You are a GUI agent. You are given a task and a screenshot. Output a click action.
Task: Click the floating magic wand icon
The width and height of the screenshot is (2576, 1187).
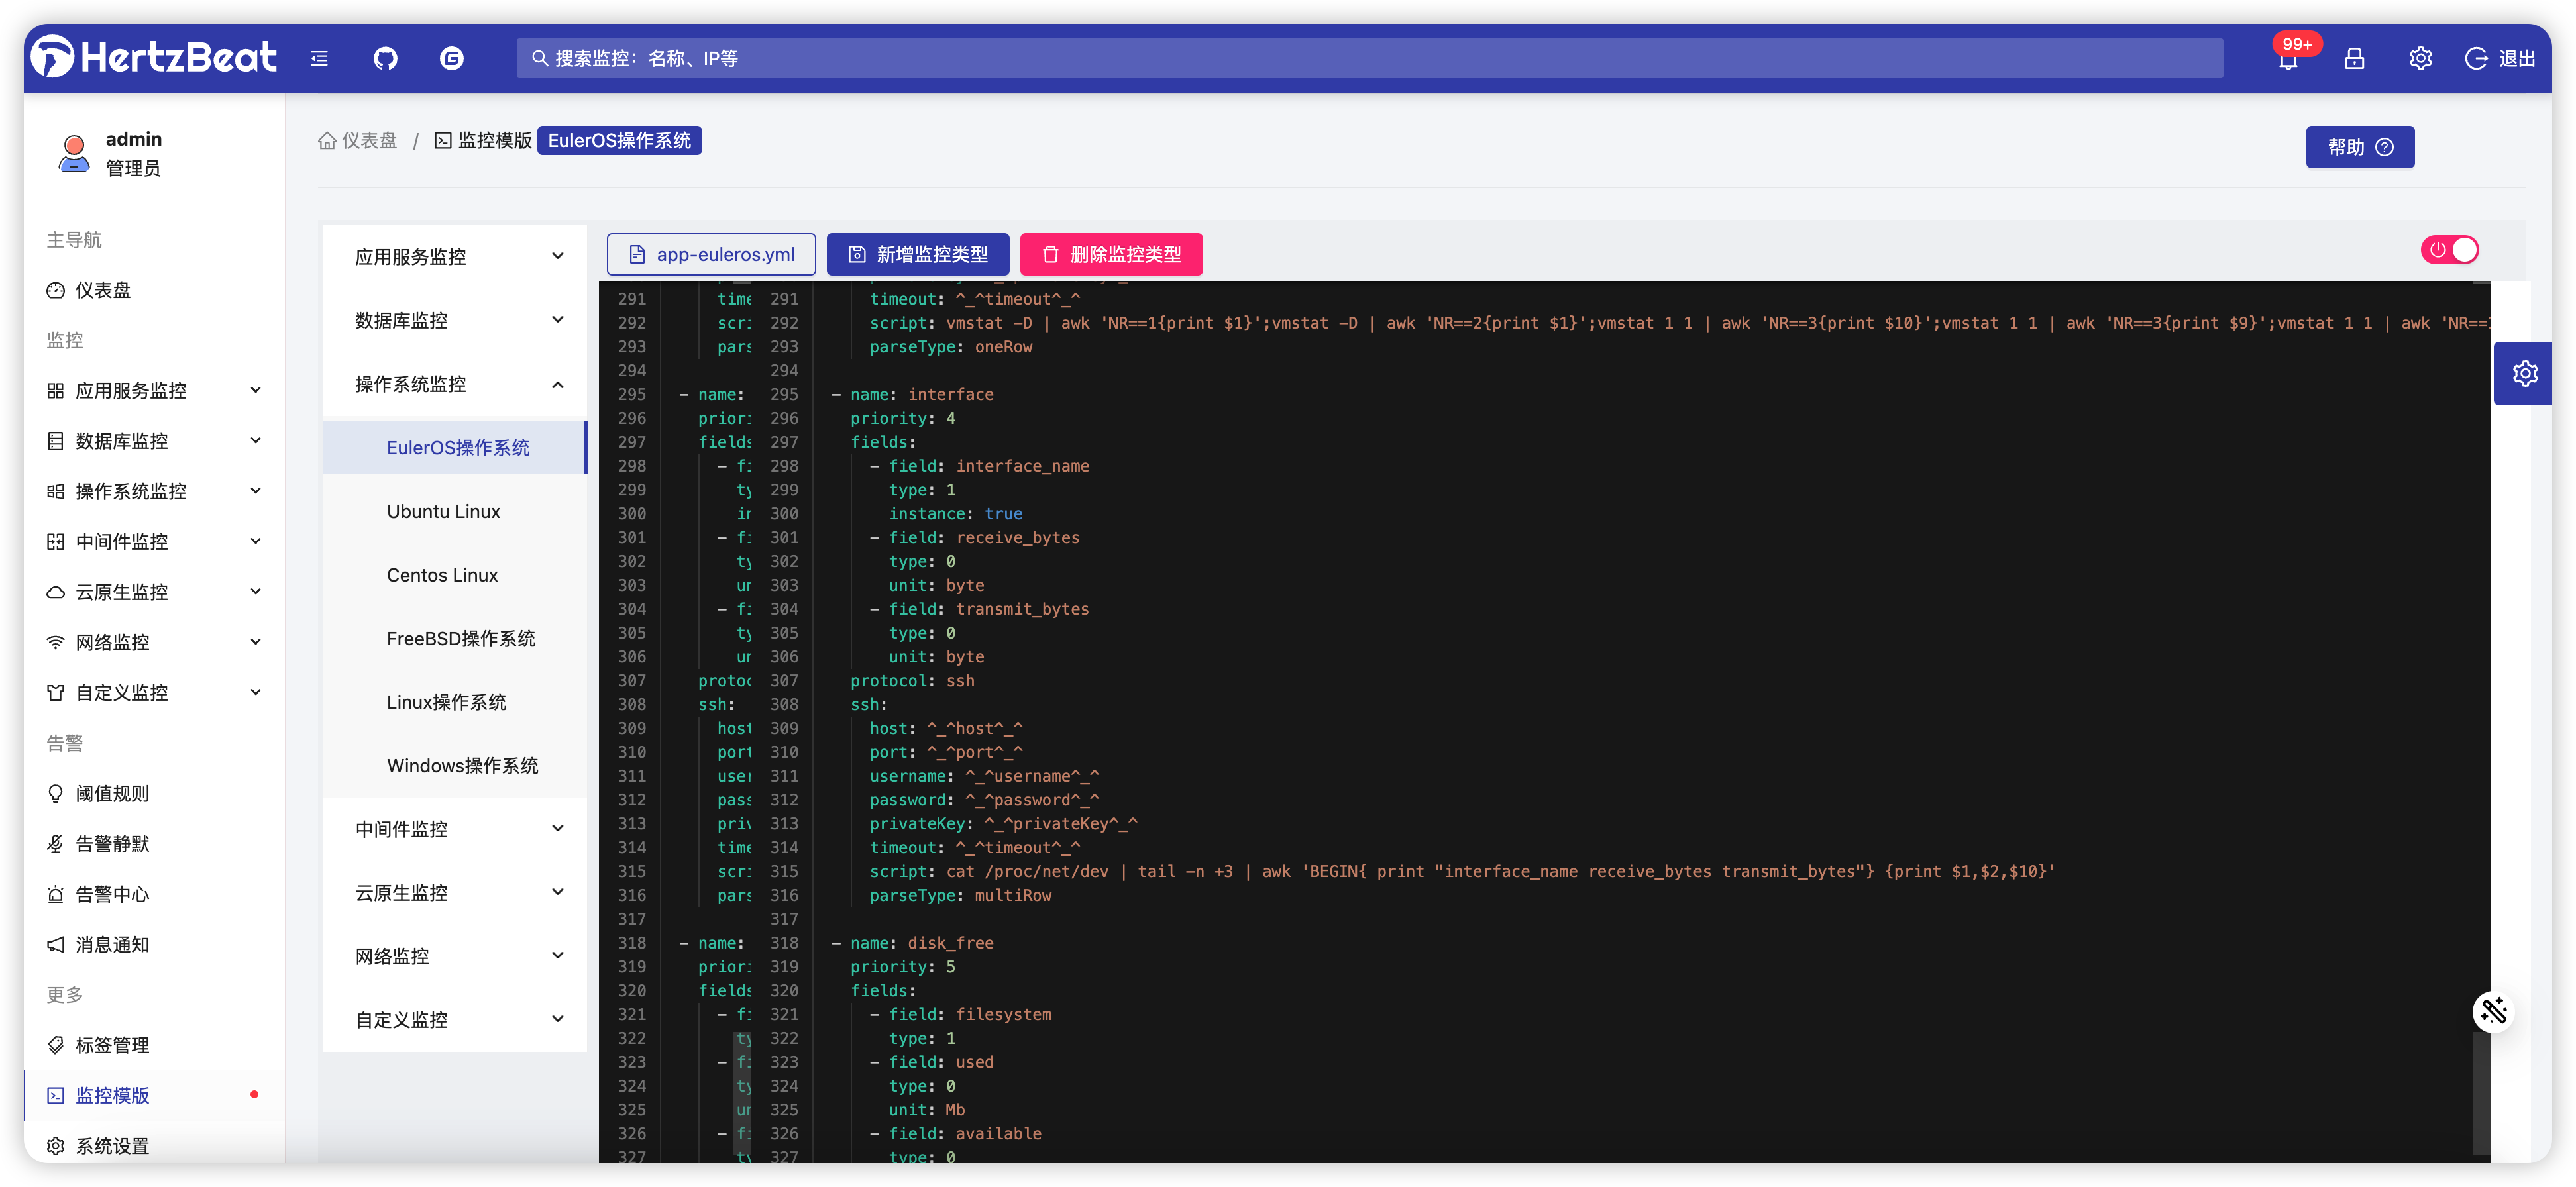(x=2493, y=1011)
